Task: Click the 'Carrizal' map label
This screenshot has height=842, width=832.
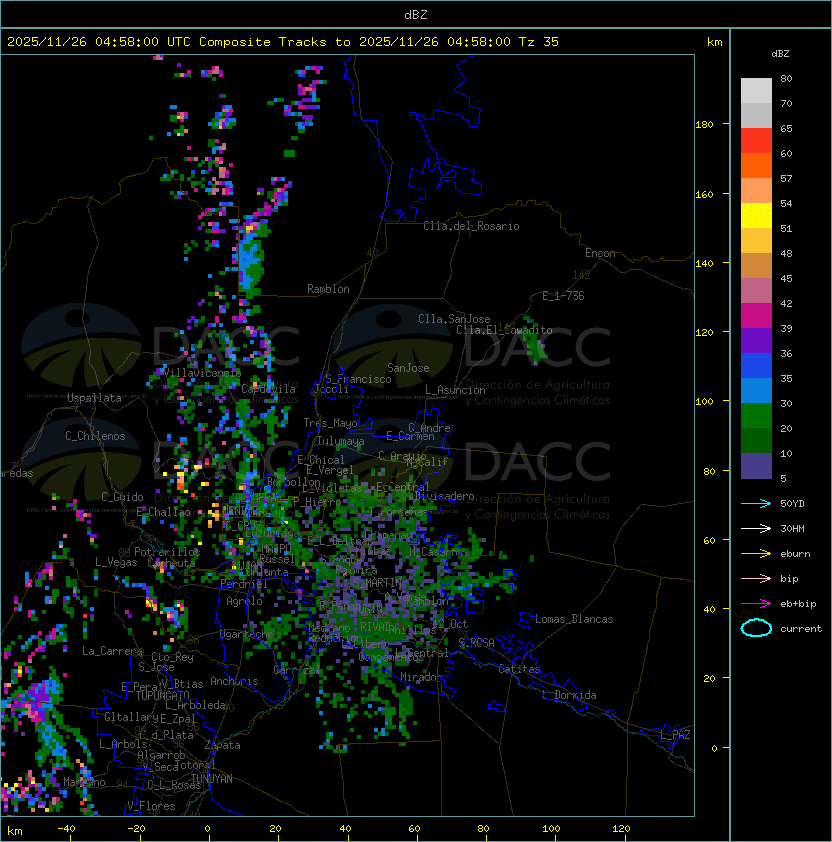Action: coord(297,670)
